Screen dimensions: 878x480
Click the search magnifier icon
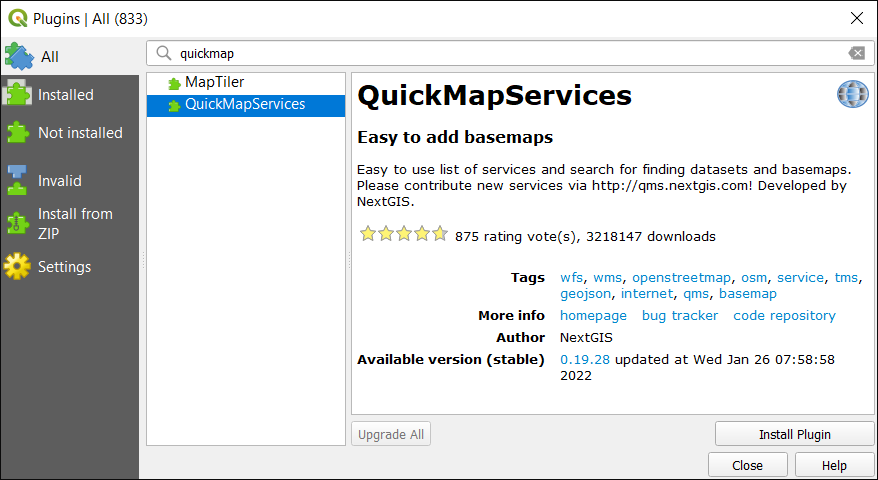[164, 53]
